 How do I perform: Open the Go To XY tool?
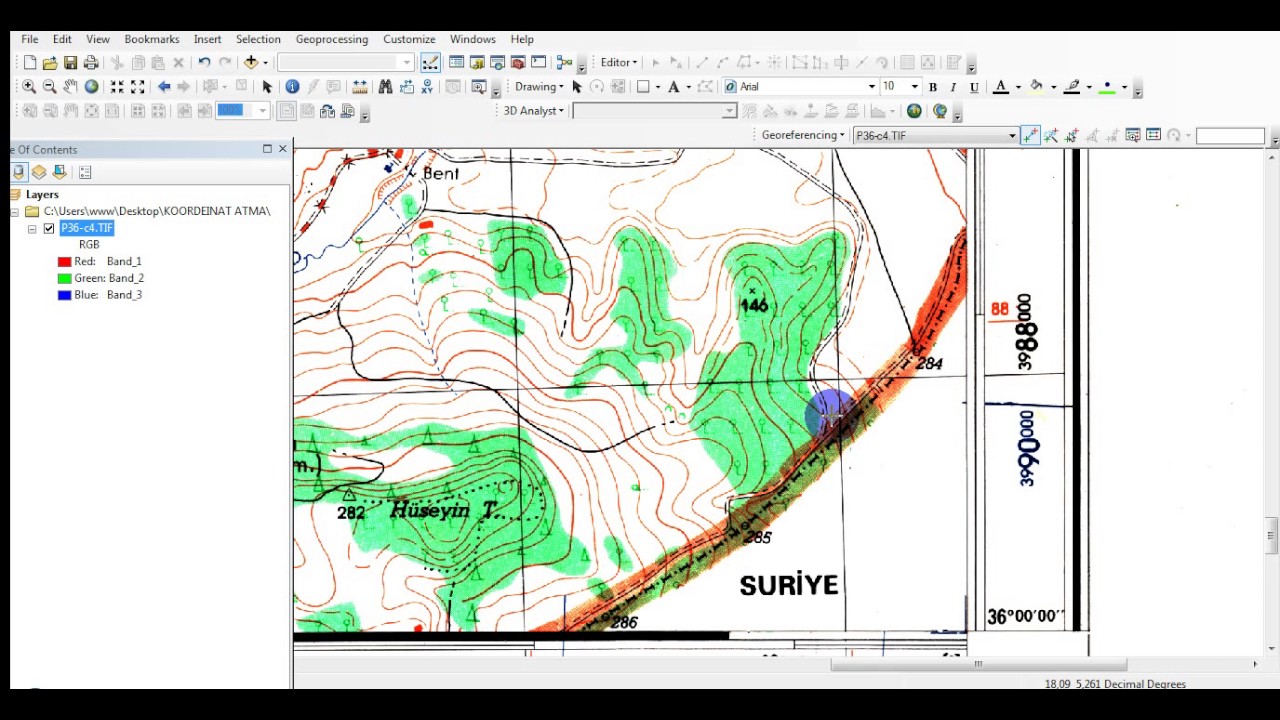coord(427,87)
